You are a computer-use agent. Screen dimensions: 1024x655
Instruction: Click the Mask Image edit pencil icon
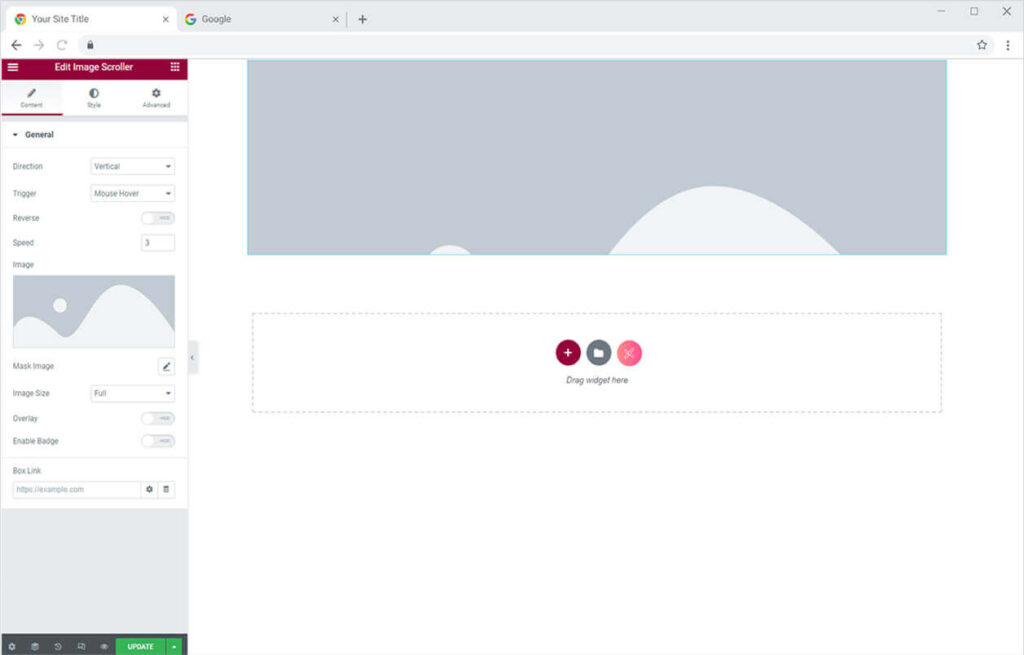pyautogui.click(x=166, y=367)
